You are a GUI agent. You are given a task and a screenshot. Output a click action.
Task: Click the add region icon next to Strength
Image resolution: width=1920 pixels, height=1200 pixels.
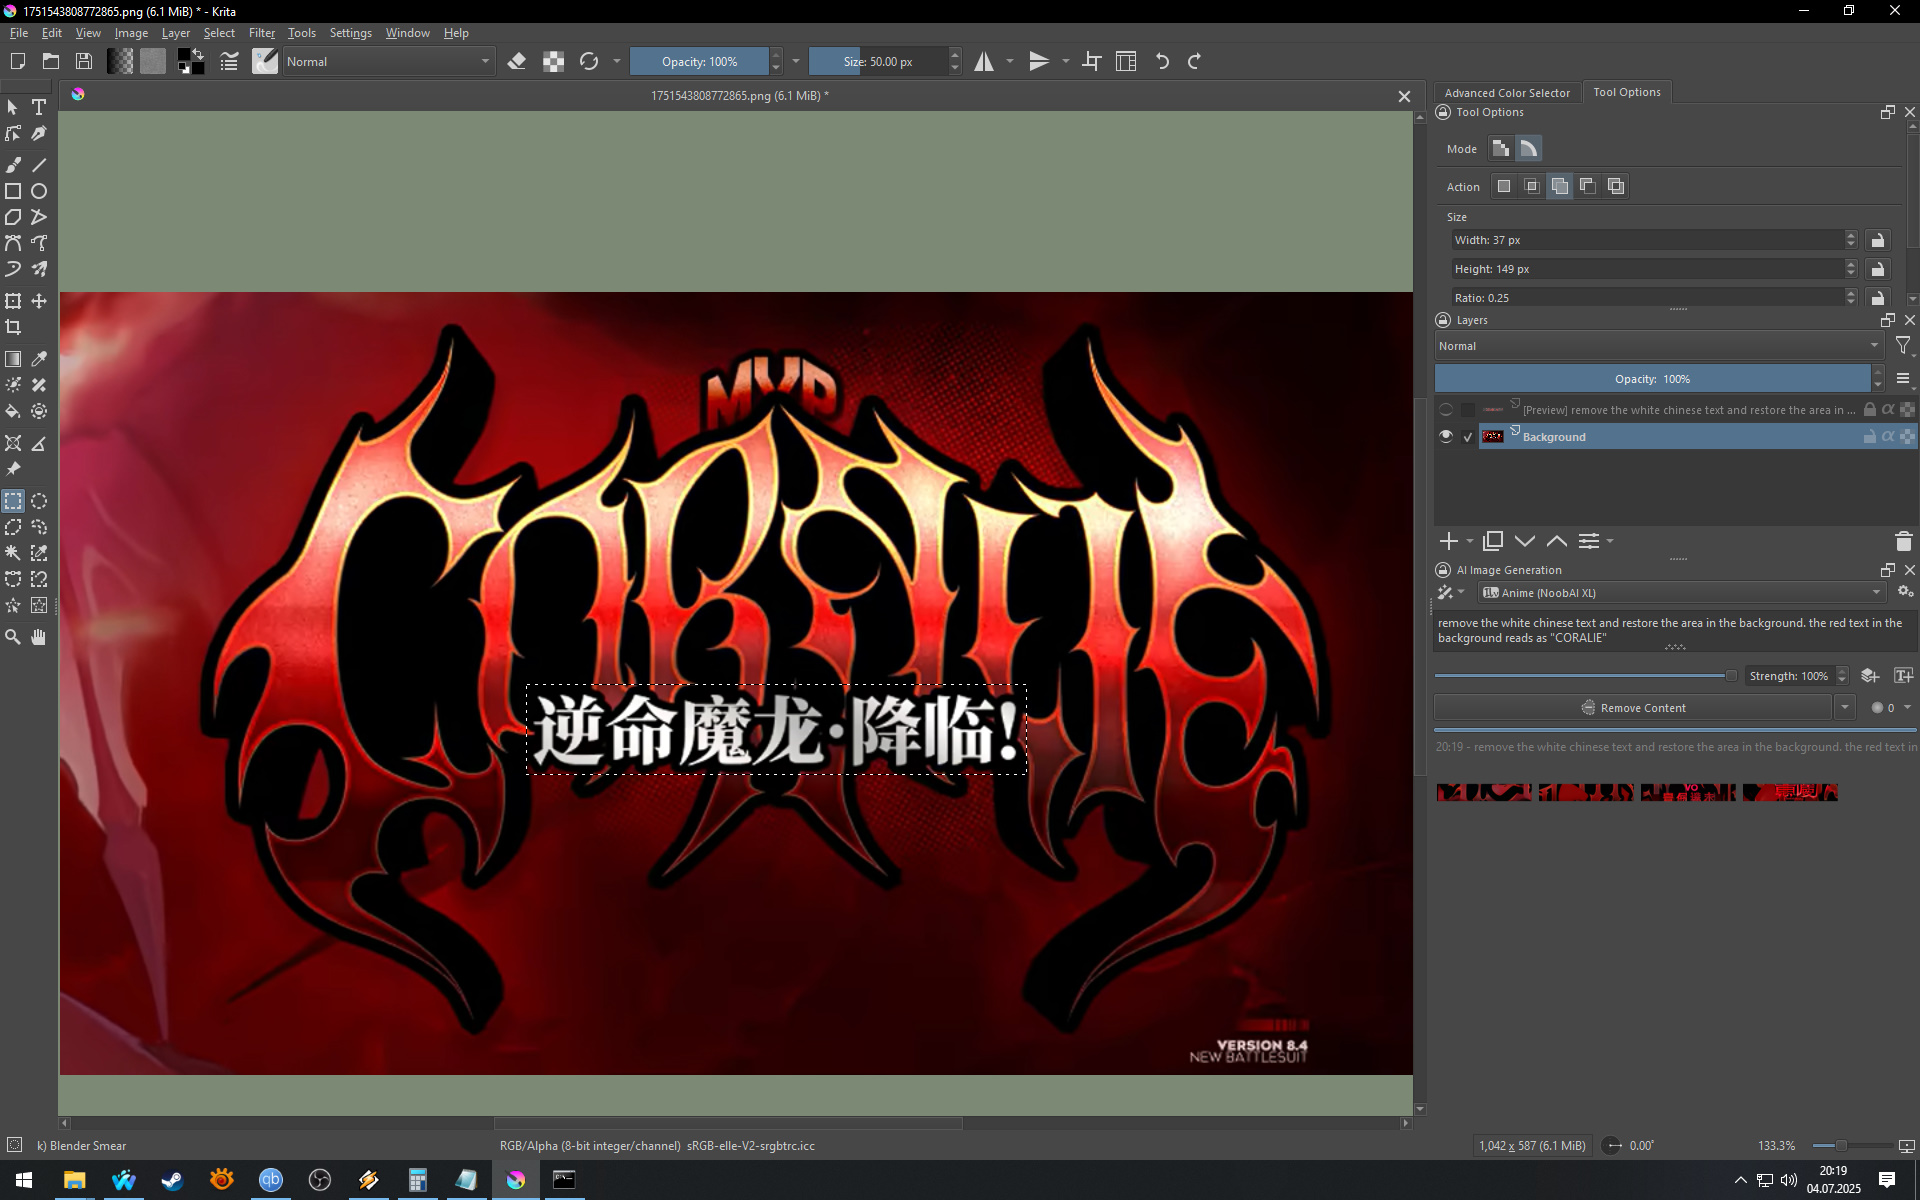(x=1903, y=676)
